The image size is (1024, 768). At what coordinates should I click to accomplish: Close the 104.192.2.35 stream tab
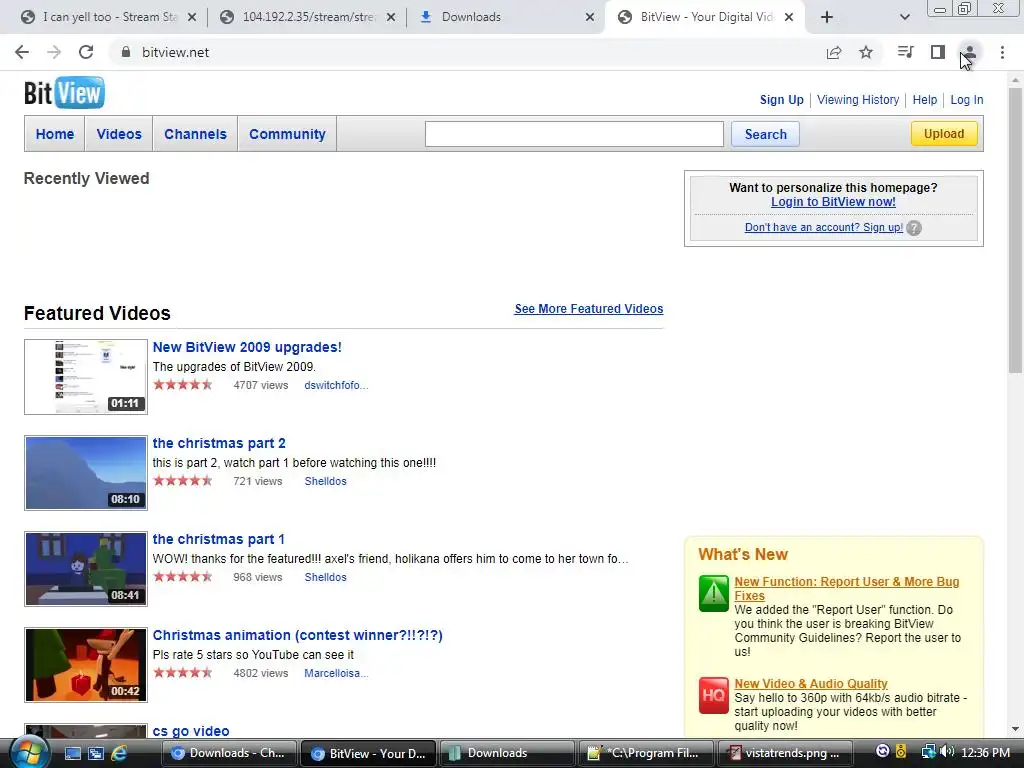coord(391,17)
